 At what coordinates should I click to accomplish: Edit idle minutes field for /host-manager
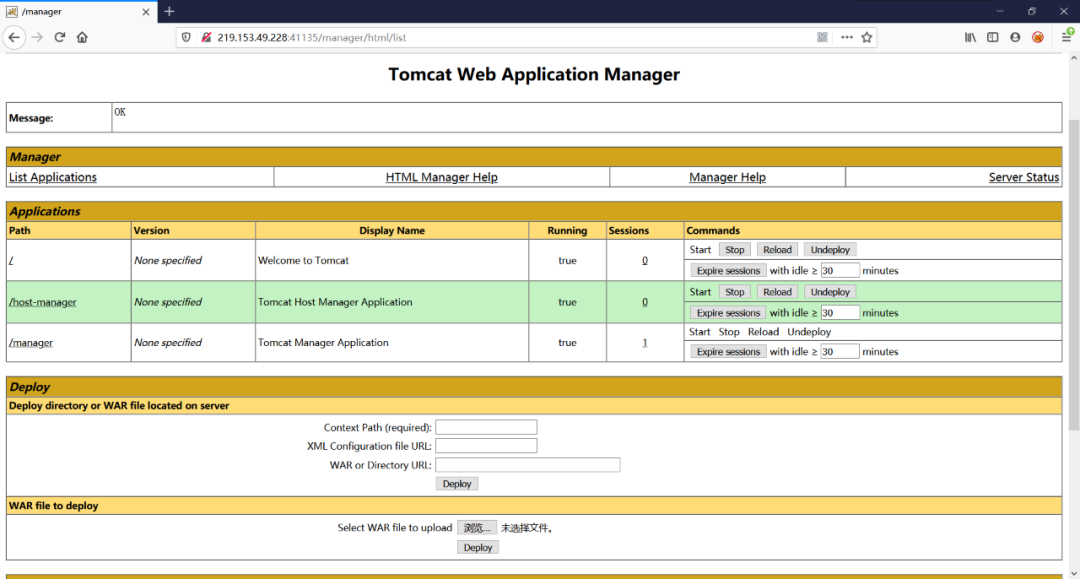tap(840, 313)
